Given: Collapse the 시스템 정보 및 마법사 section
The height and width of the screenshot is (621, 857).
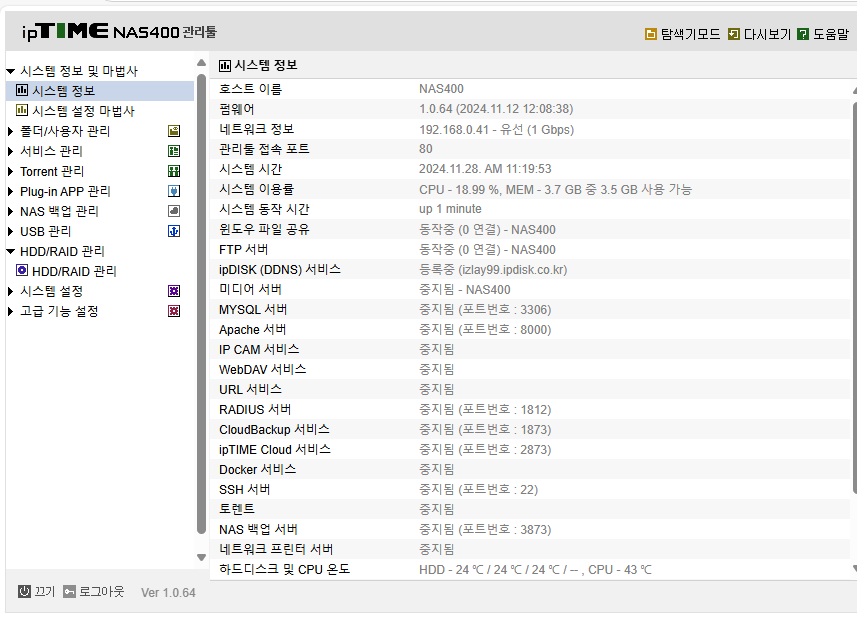Looking at the screenshot, I should tap(10, 71).
